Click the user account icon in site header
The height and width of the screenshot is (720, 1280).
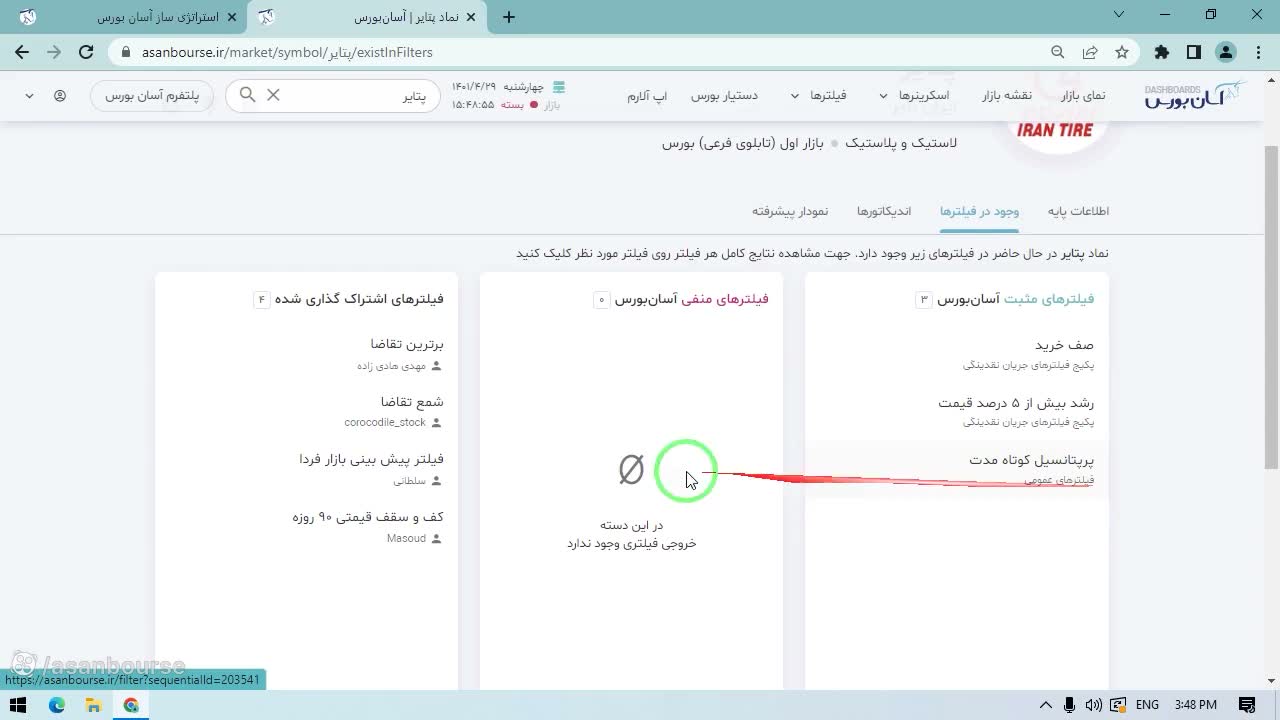(60, 96)
